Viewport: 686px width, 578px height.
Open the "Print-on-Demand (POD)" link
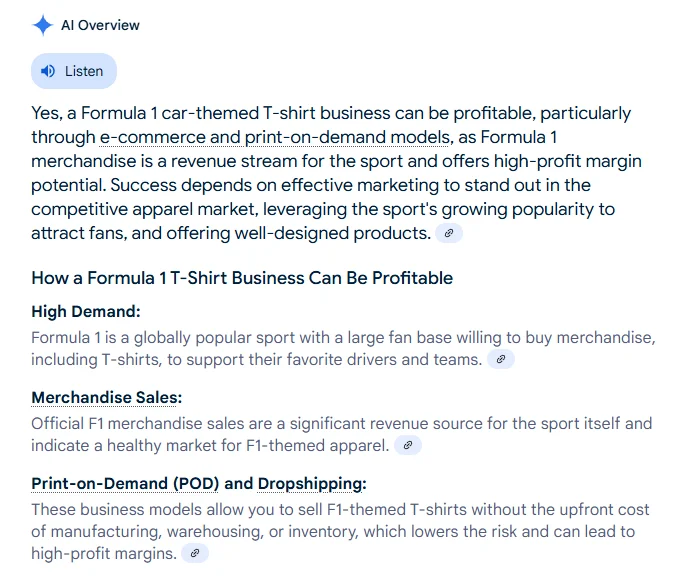tap(125, 484)
